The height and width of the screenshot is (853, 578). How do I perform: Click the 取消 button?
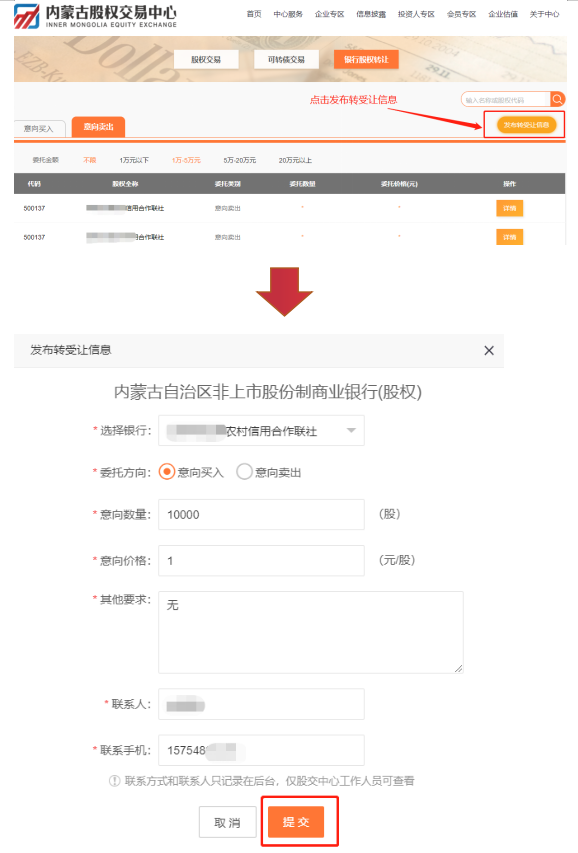[227, 822]
